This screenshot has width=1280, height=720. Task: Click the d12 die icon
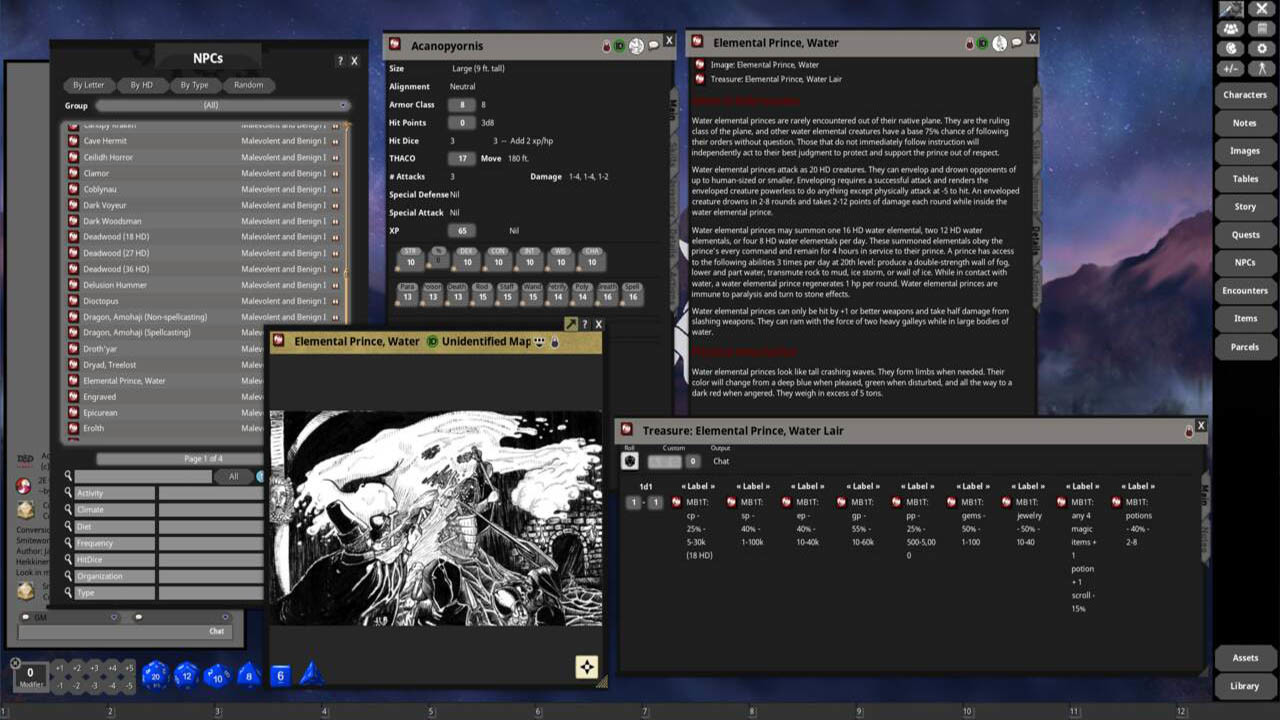(186, 676)
